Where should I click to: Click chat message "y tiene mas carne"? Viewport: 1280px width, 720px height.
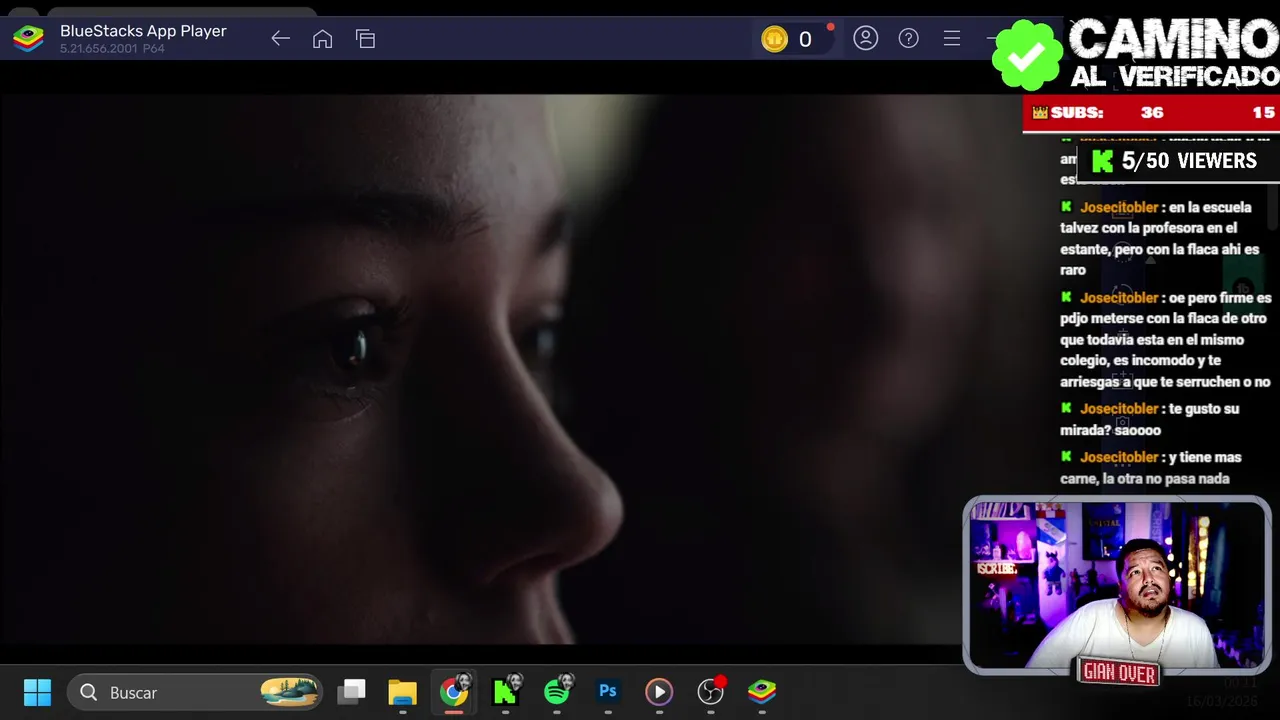pyautogui.click(x=1150, y=467)
